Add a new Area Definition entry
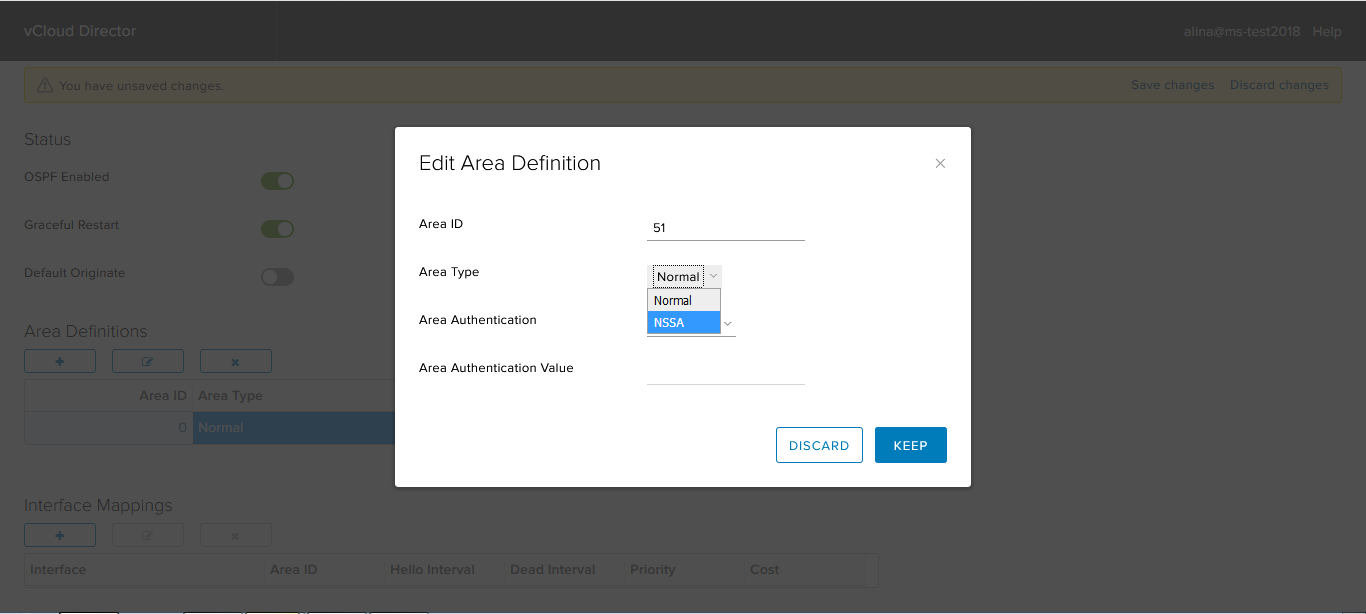This screenshot has height=614, width=1366. [60, 361]
